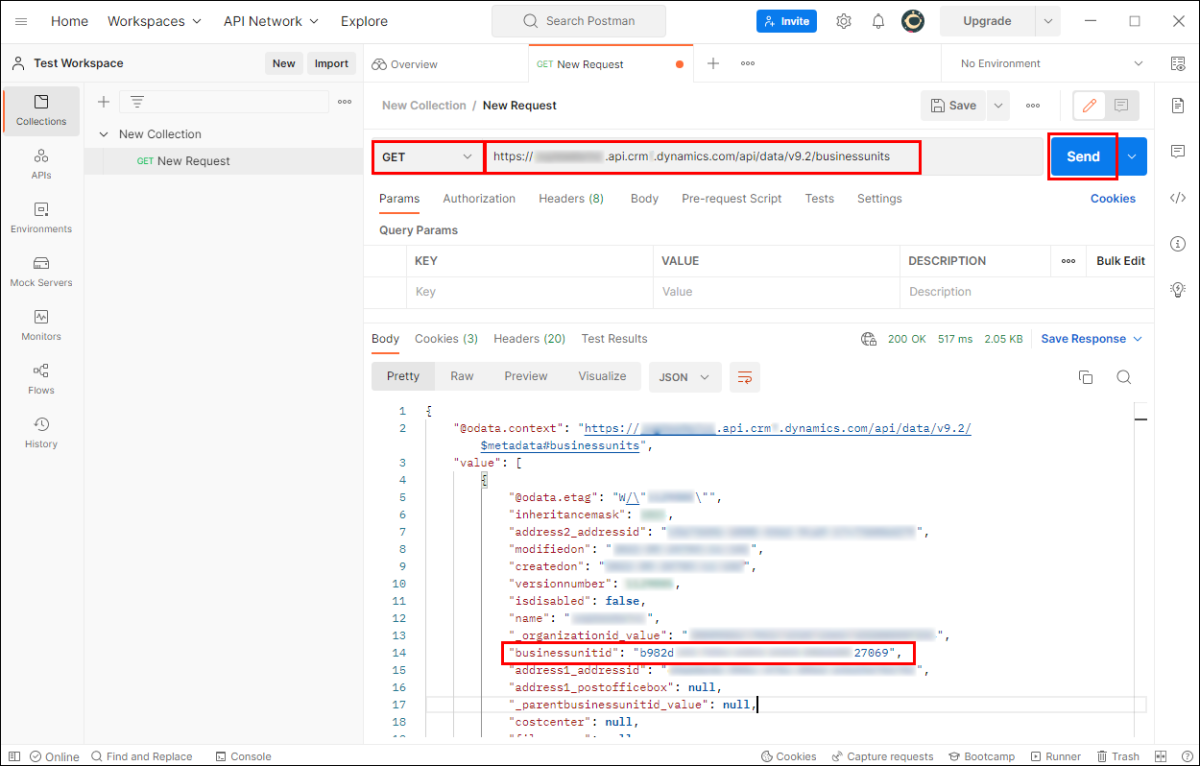The image size is (1200, 766).
Task: Open Flows in the sidebar
Action: (x=41, y=379)
